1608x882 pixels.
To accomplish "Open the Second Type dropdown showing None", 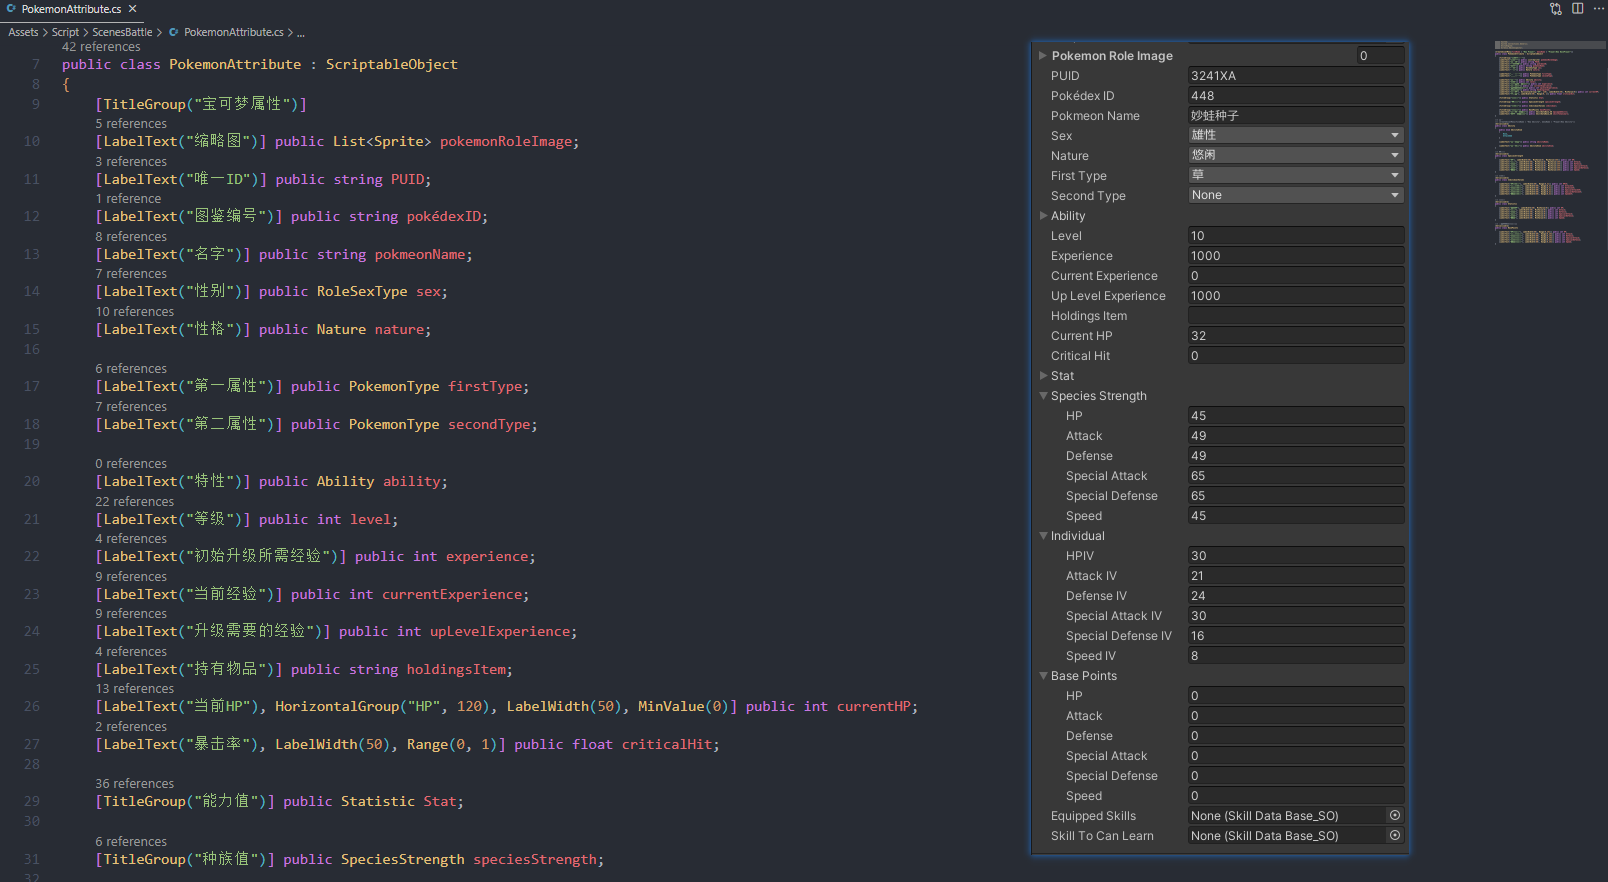I will 1295,195.
